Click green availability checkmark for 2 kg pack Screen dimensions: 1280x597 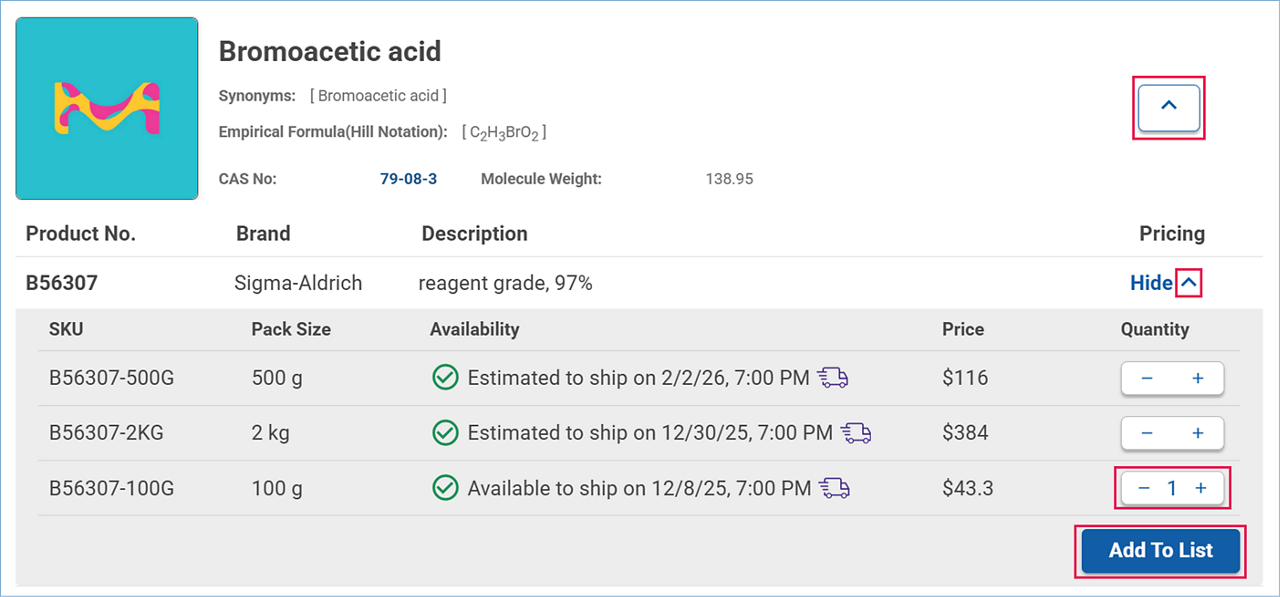445,433
